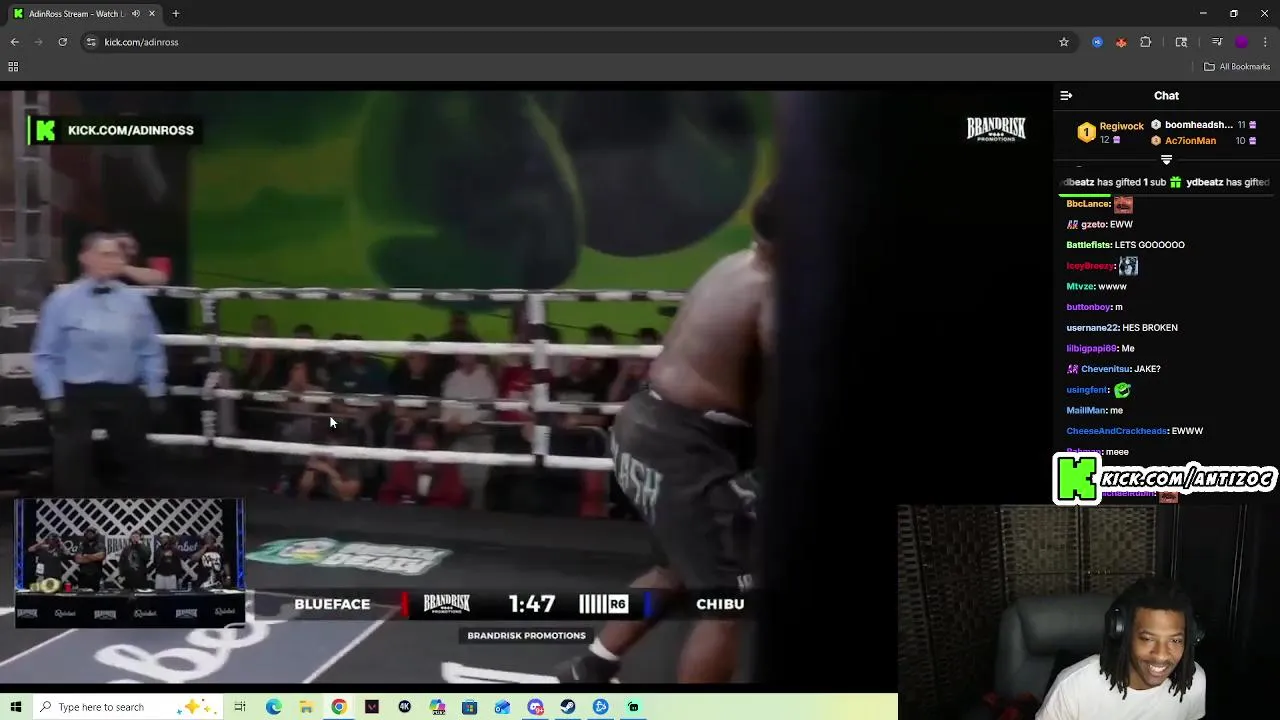Click the gzeto username in chat
The height and width of the screenshot is (720, 1280).
(1091, 225)
